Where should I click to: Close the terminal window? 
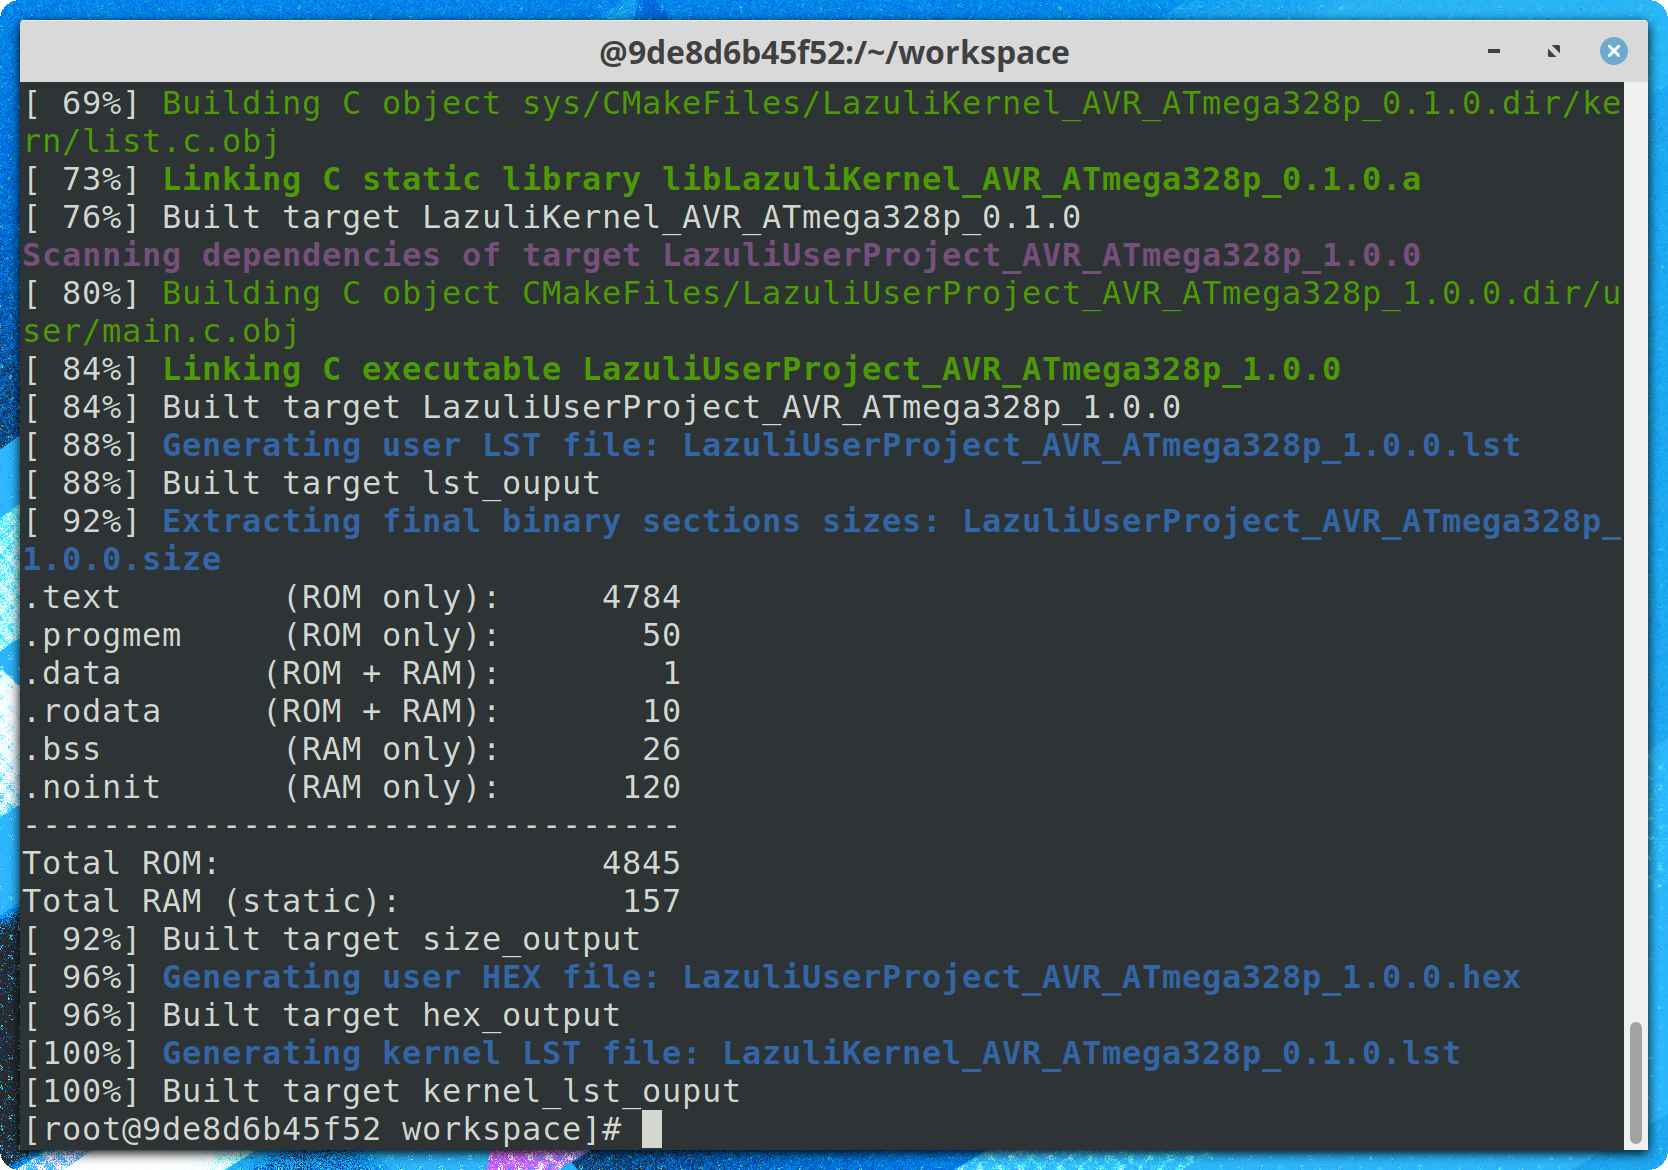point(1613,50)
